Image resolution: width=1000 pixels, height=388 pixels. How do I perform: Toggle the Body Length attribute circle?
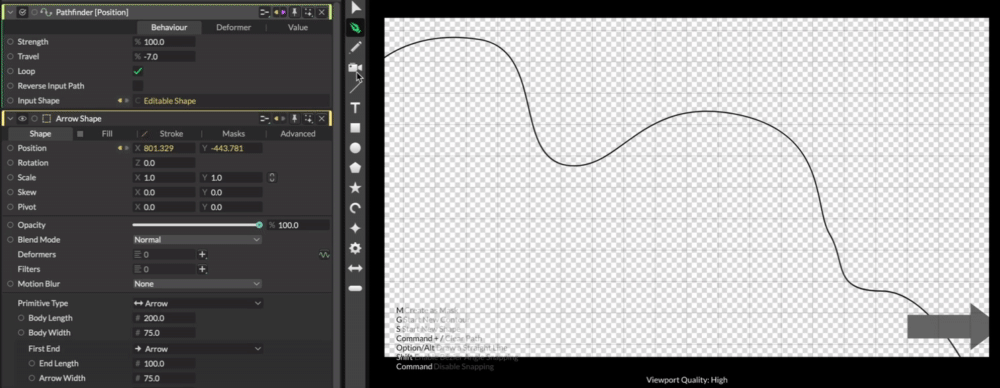tap(21, 318)
